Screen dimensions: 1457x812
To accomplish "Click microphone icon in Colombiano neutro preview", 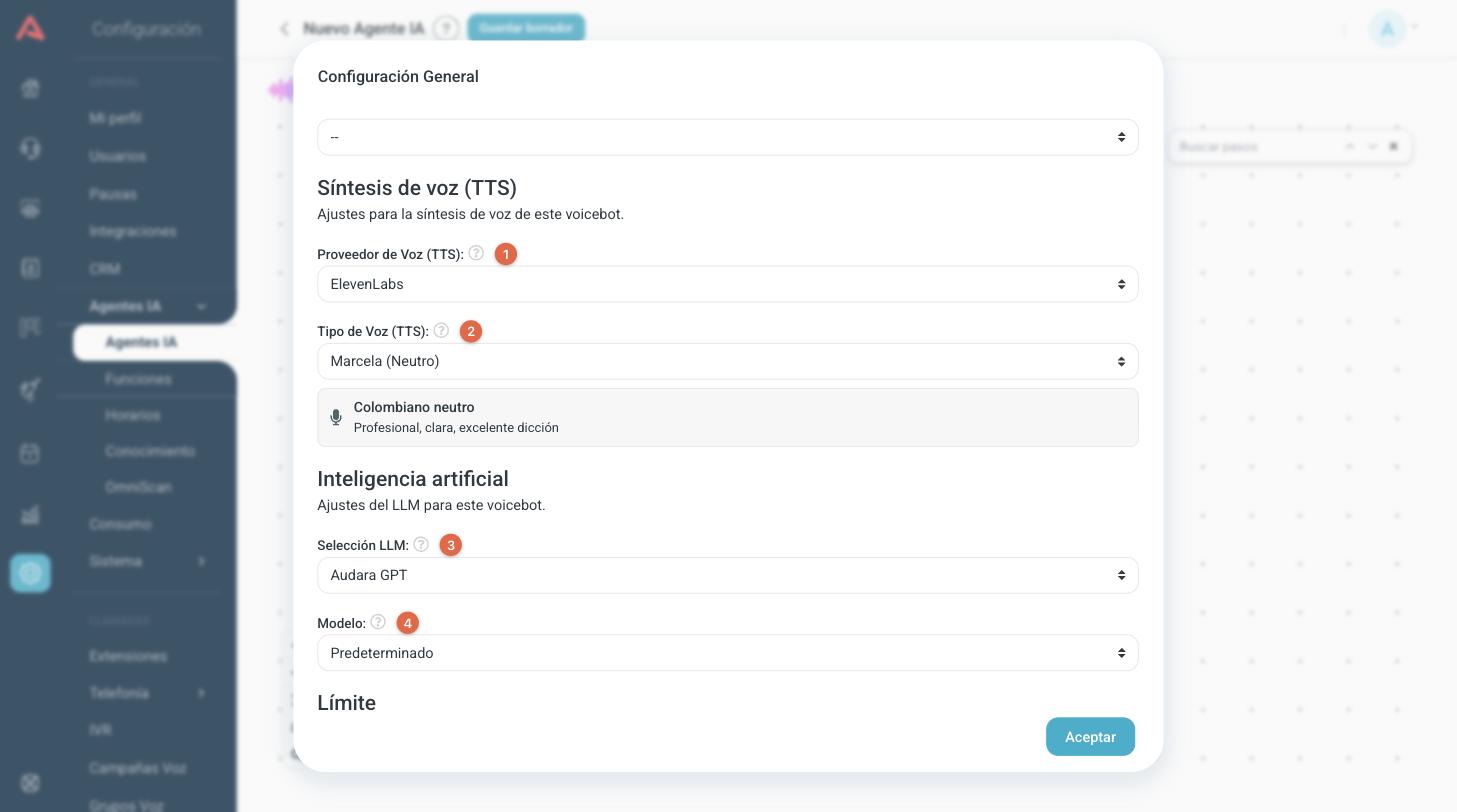I will pos(336,417).
